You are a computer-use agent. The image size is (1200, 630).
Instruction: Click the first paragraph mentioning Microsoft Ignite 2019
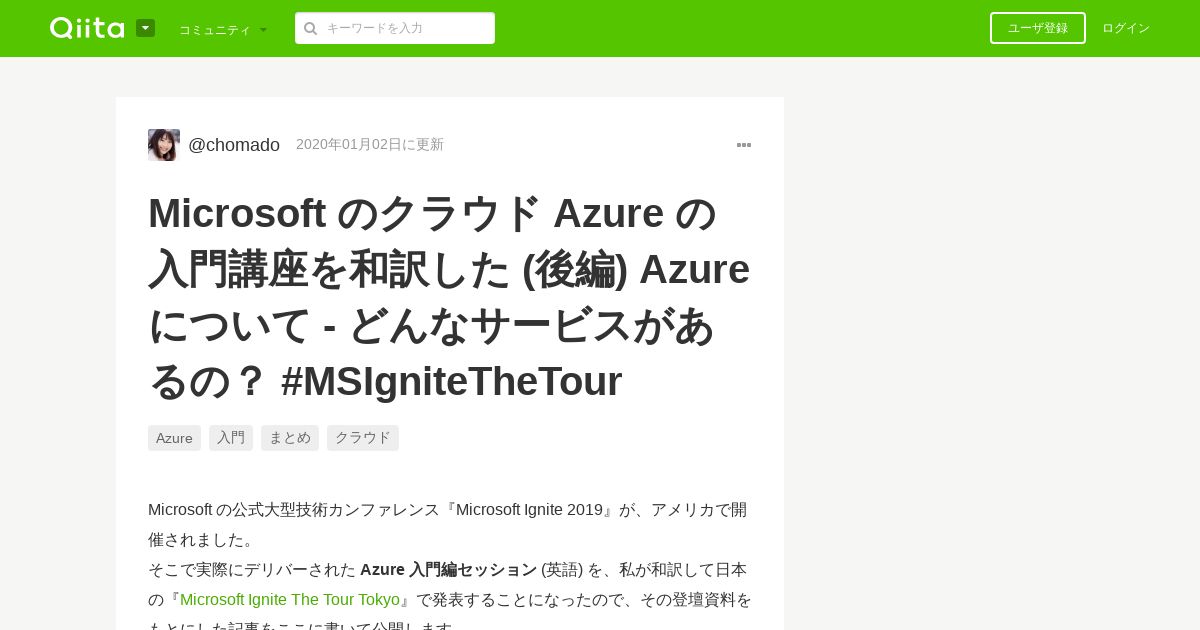(x=448, y=525)
